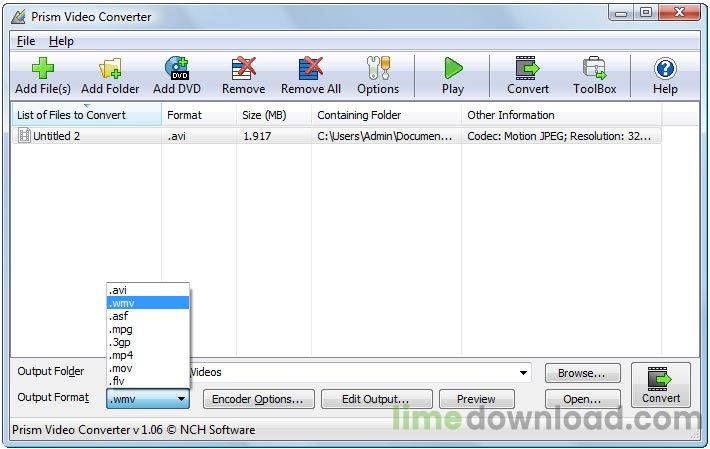Click the Add File(s) green plus icon
The width and height of the screenshot is (710, 449).
(43, 68)
